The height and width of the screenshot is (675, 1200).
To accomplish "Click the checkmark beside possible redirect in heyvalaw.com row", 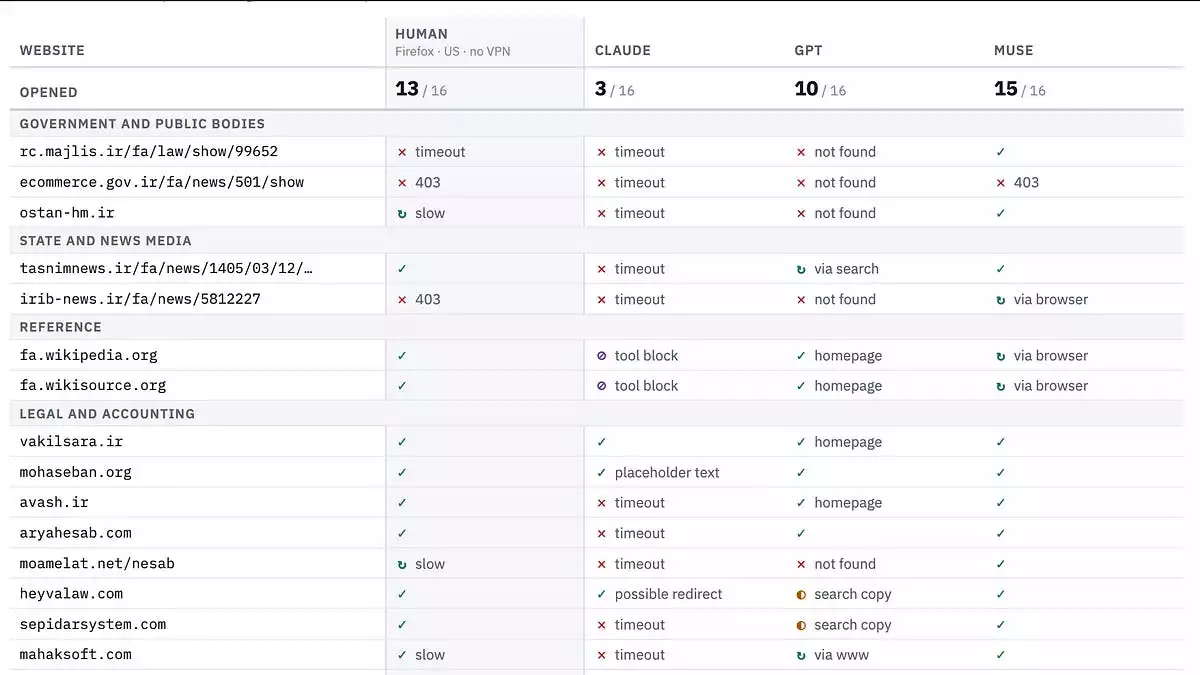I will tap(602, 594).
